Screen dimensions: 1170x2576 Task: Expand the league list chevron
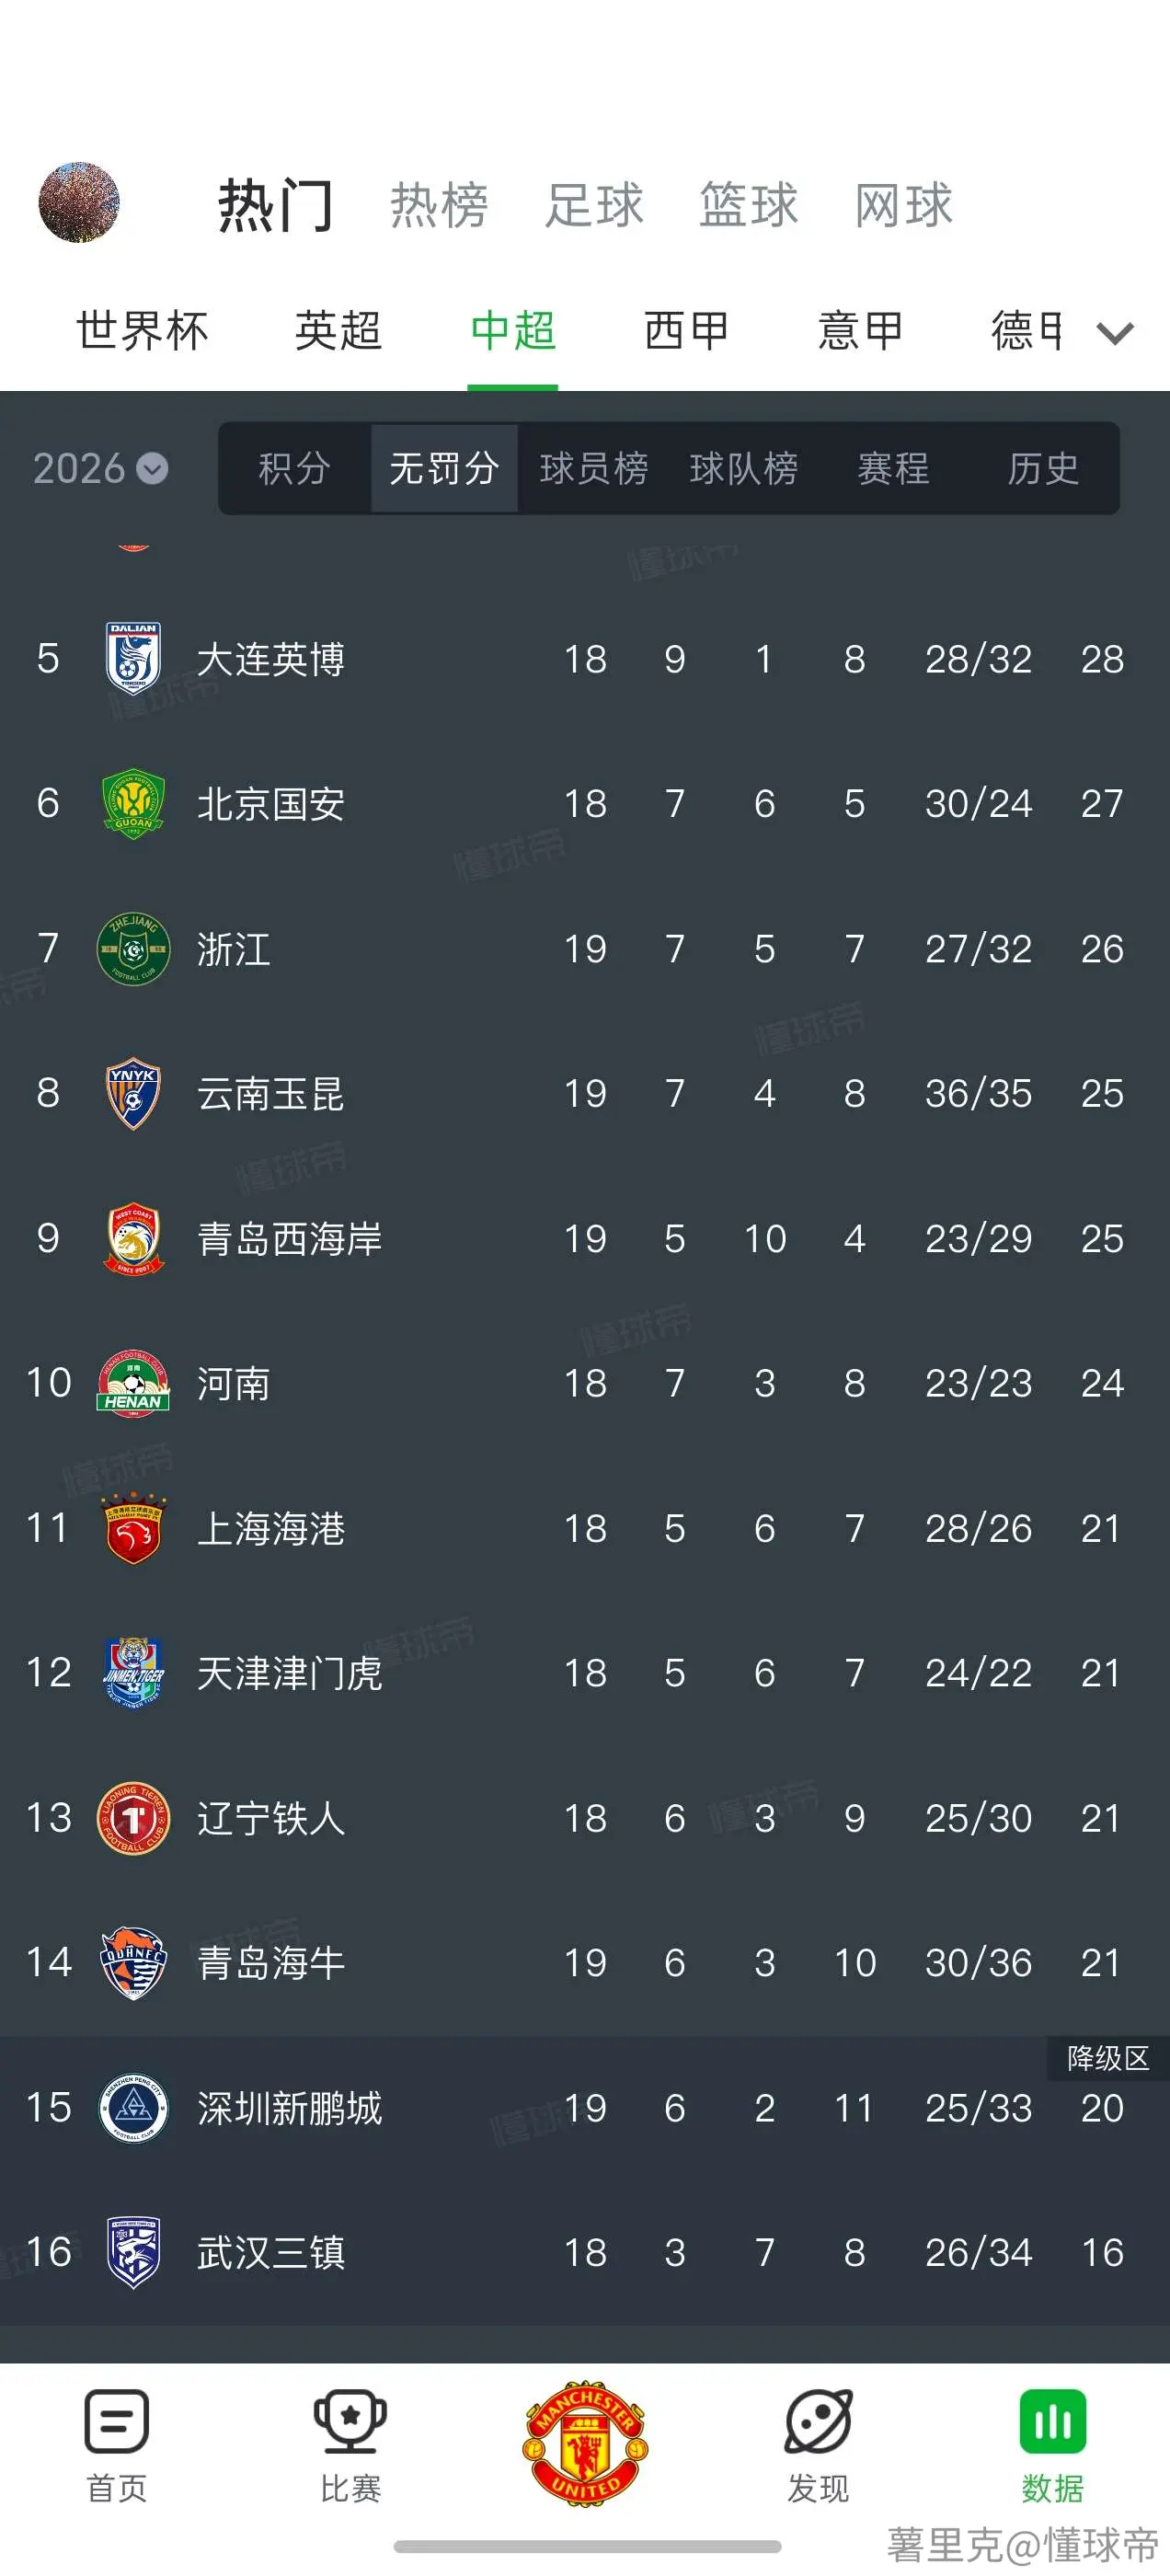pos(1115,332)
